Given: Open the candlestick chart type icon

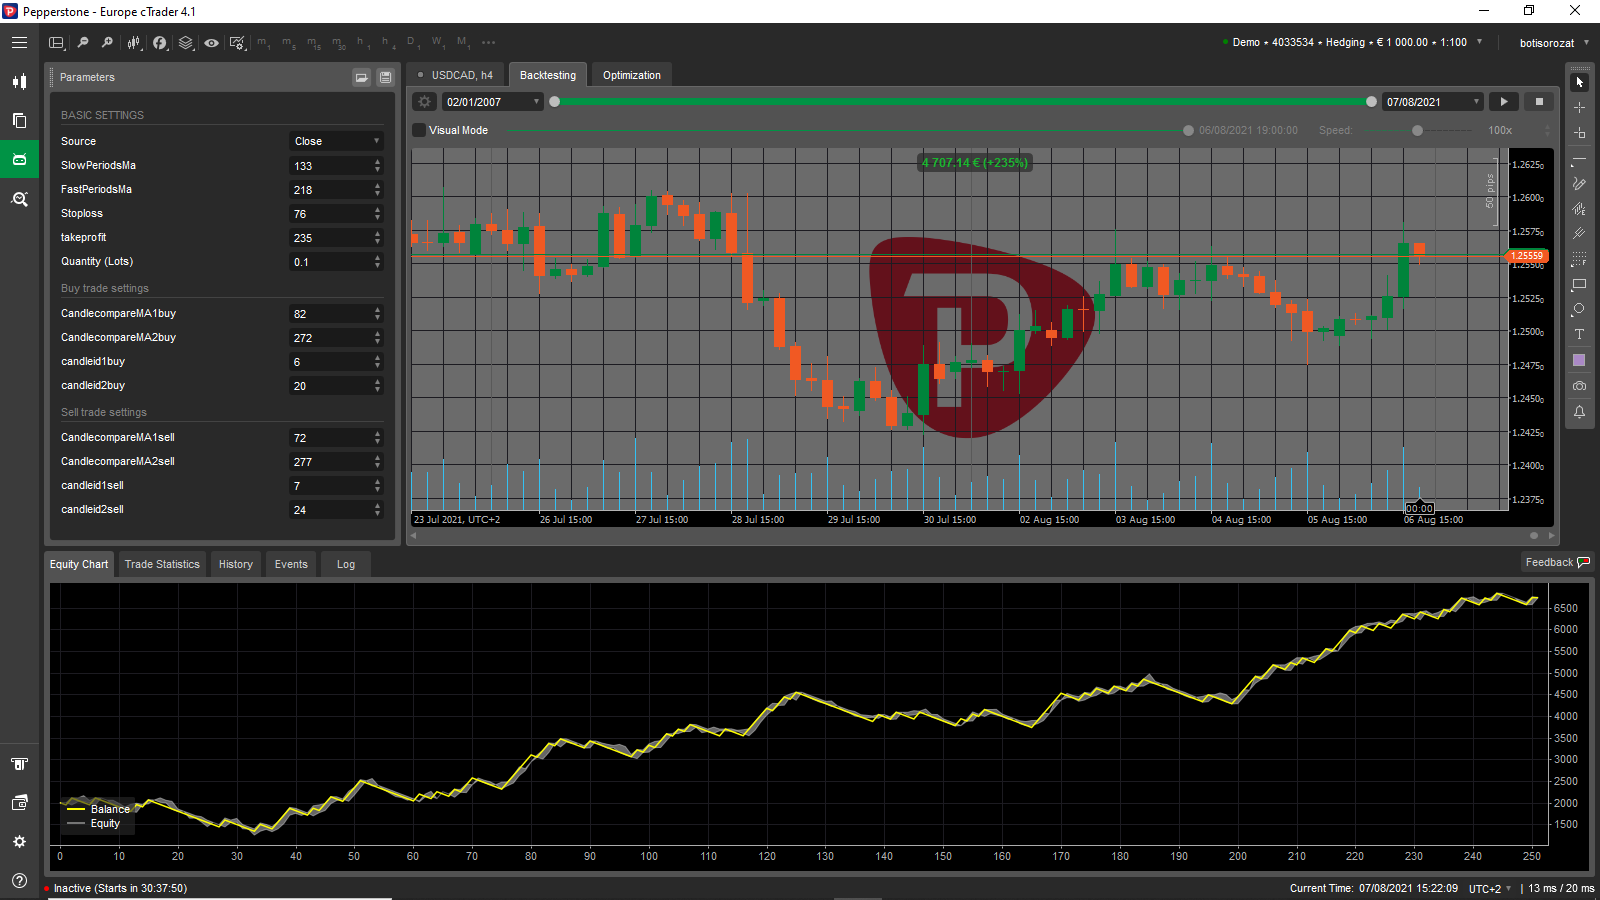Looking at the screenshot, I should (x=134, y=43).
